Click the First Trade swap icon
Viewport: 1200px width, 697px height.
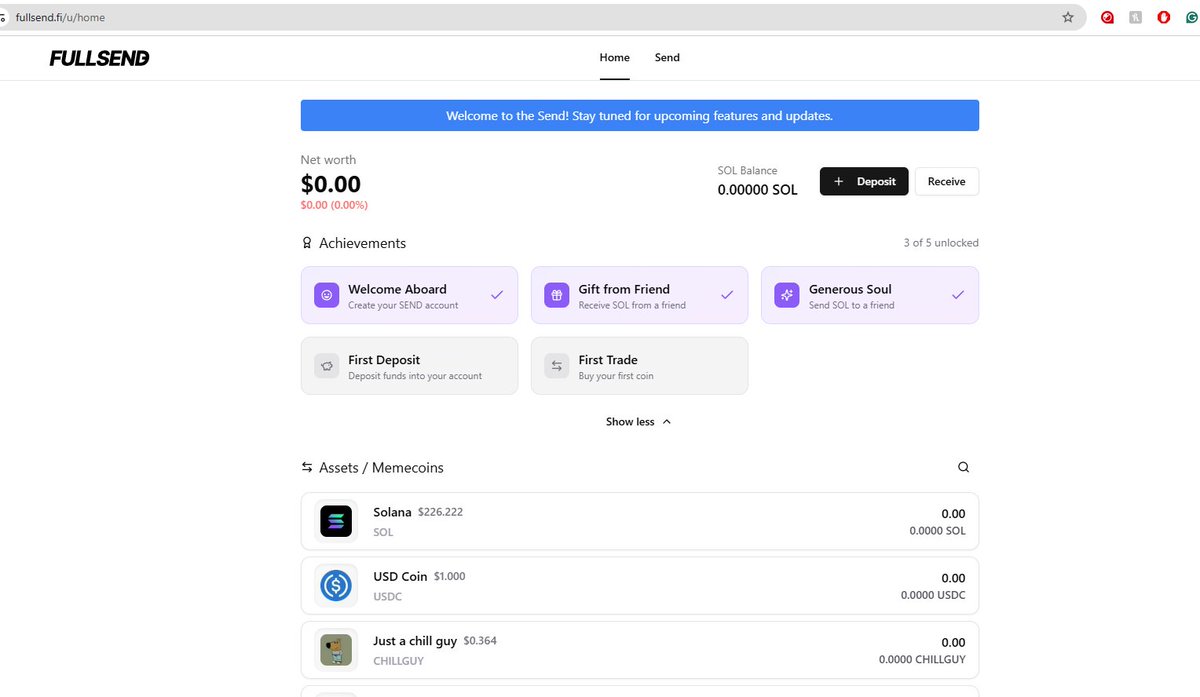557,366
